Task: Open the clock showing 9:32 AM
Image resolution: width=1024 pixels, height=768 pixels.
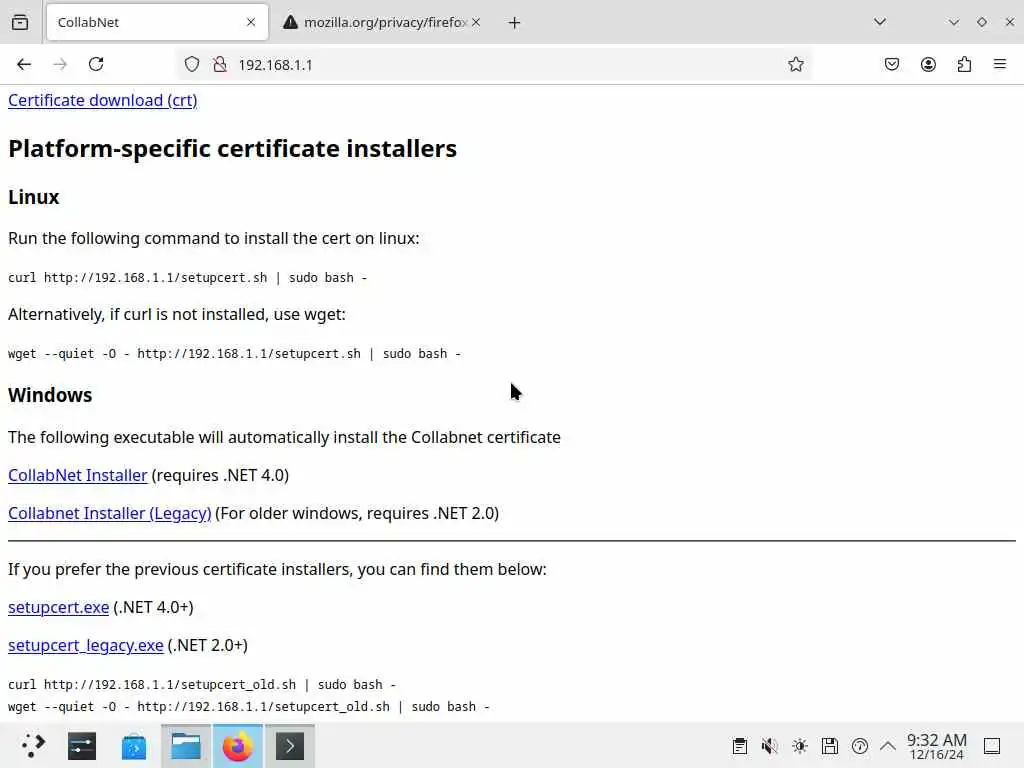Action: coord(936,746)
